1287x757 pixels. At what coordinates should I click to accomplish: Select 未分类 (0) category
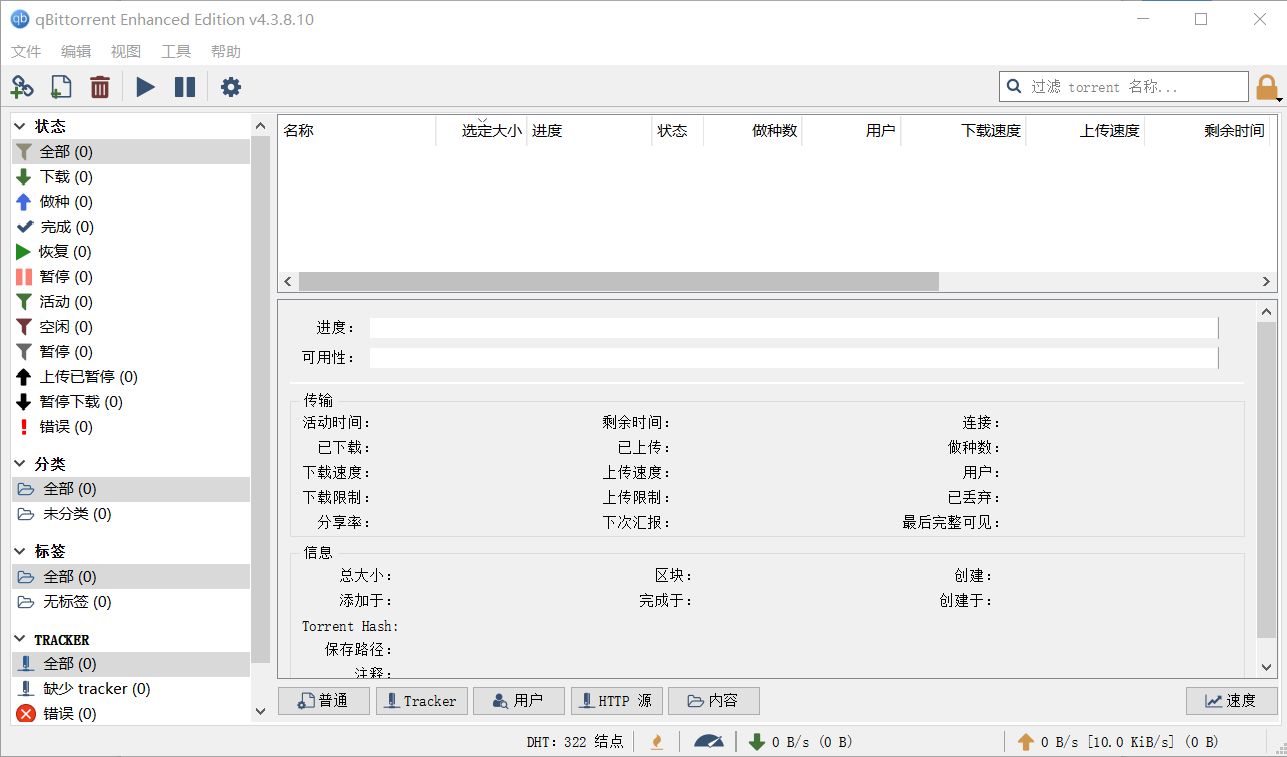[x=130, y=514]
